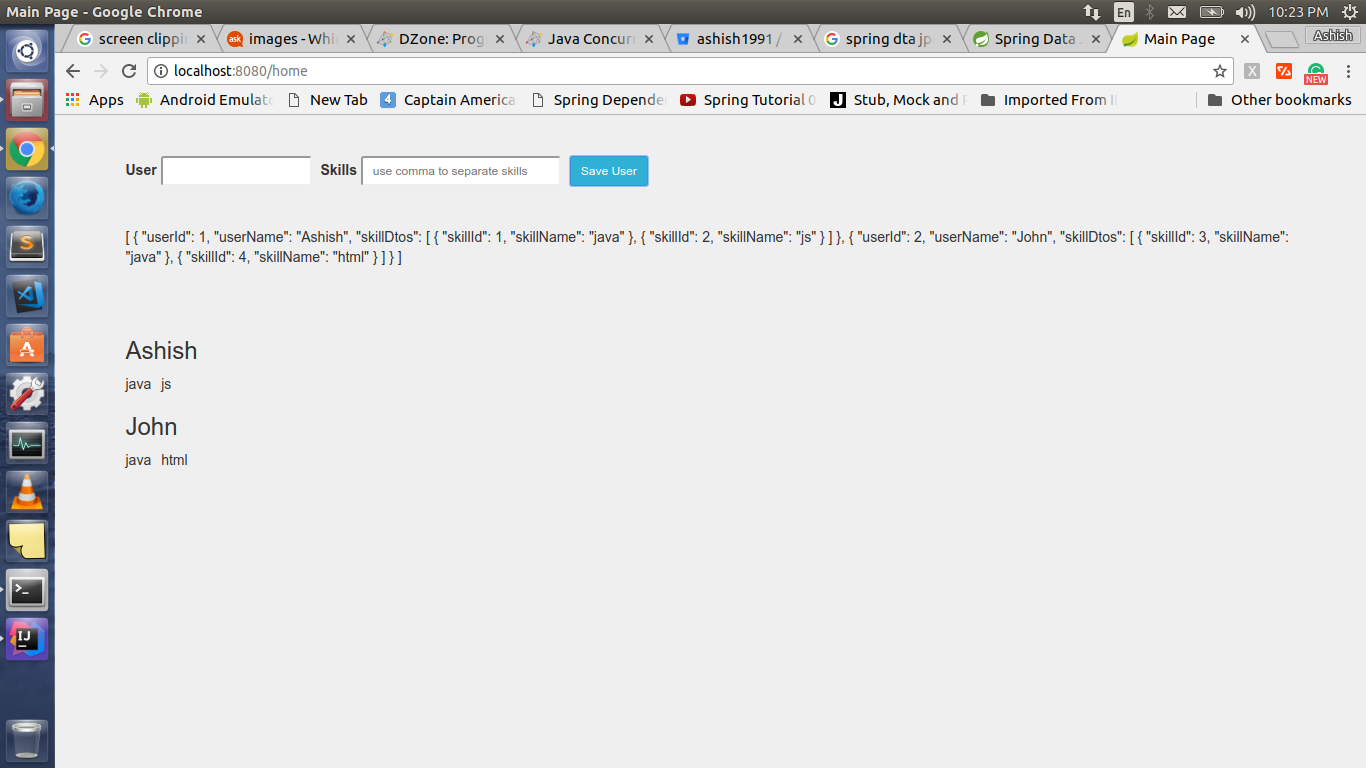Click the site information icon in address bar
1366x768 pixels.
click(162, 71)
